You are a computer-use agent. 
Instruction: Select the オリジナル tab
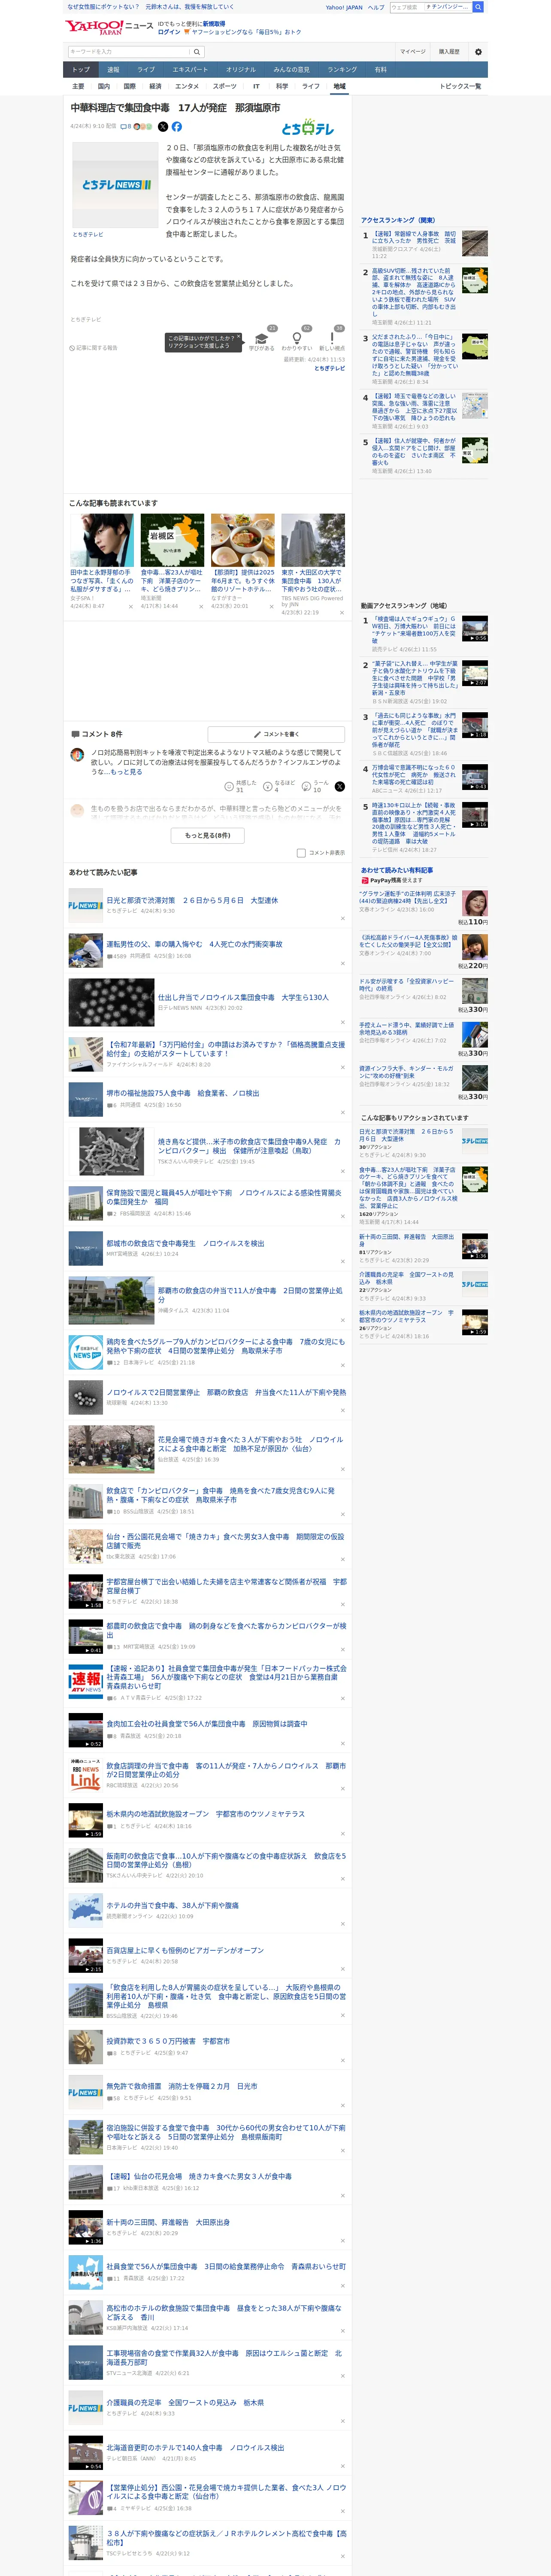point(241,70)
